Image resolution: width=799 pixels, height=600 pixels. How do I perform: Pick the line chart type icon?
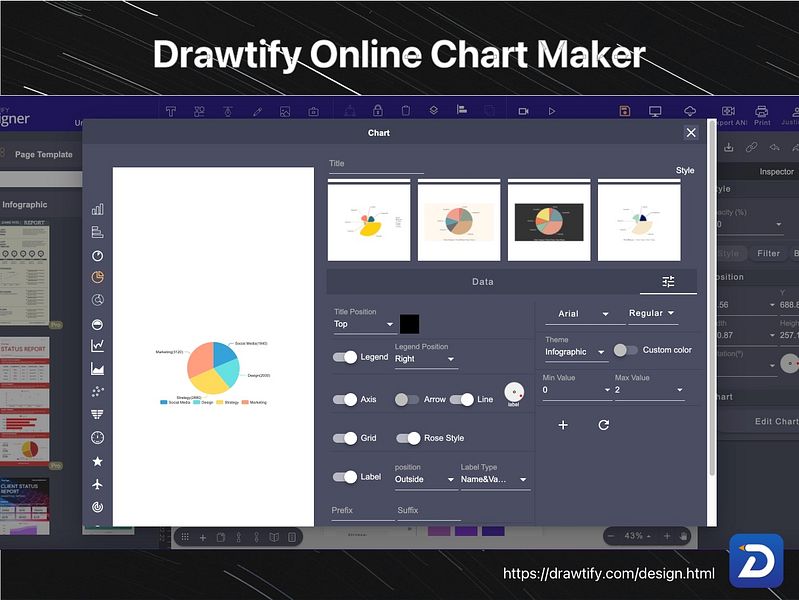pyautogui.click(x=97, y=346)
